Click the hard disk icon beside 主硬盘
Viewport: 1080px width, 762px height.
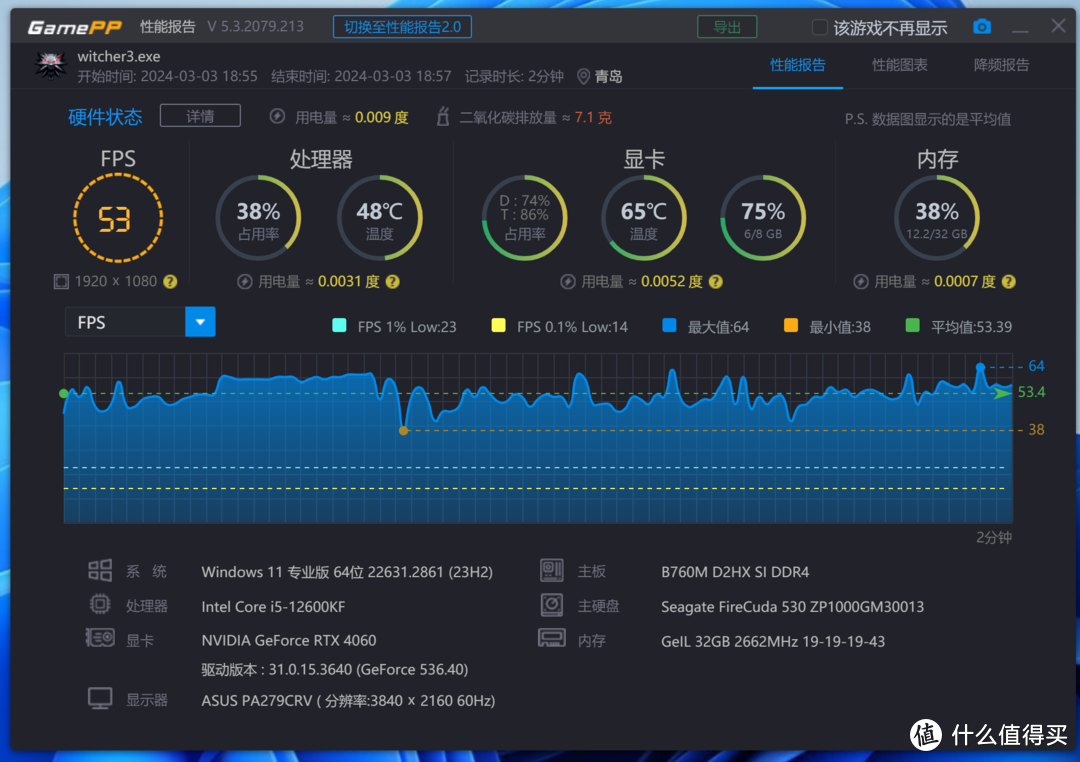coord(552,605)
